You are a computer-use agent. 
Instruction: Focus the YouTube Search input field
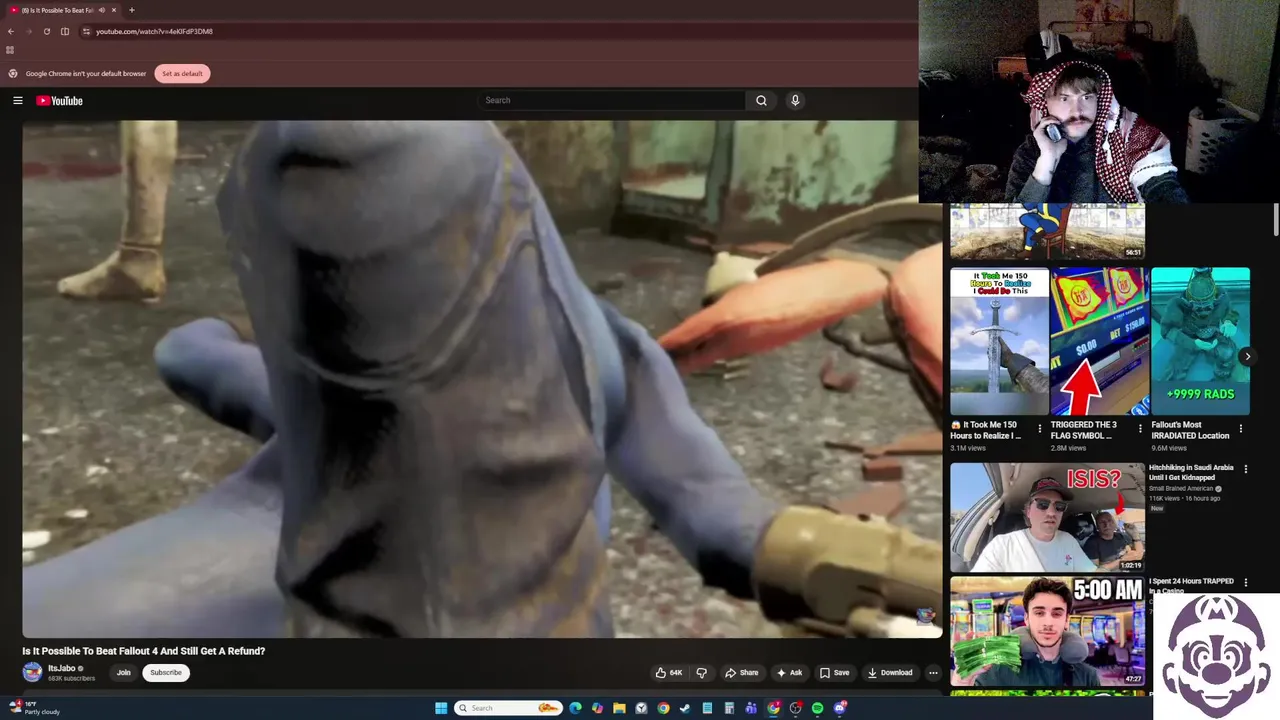coord(612,100)
